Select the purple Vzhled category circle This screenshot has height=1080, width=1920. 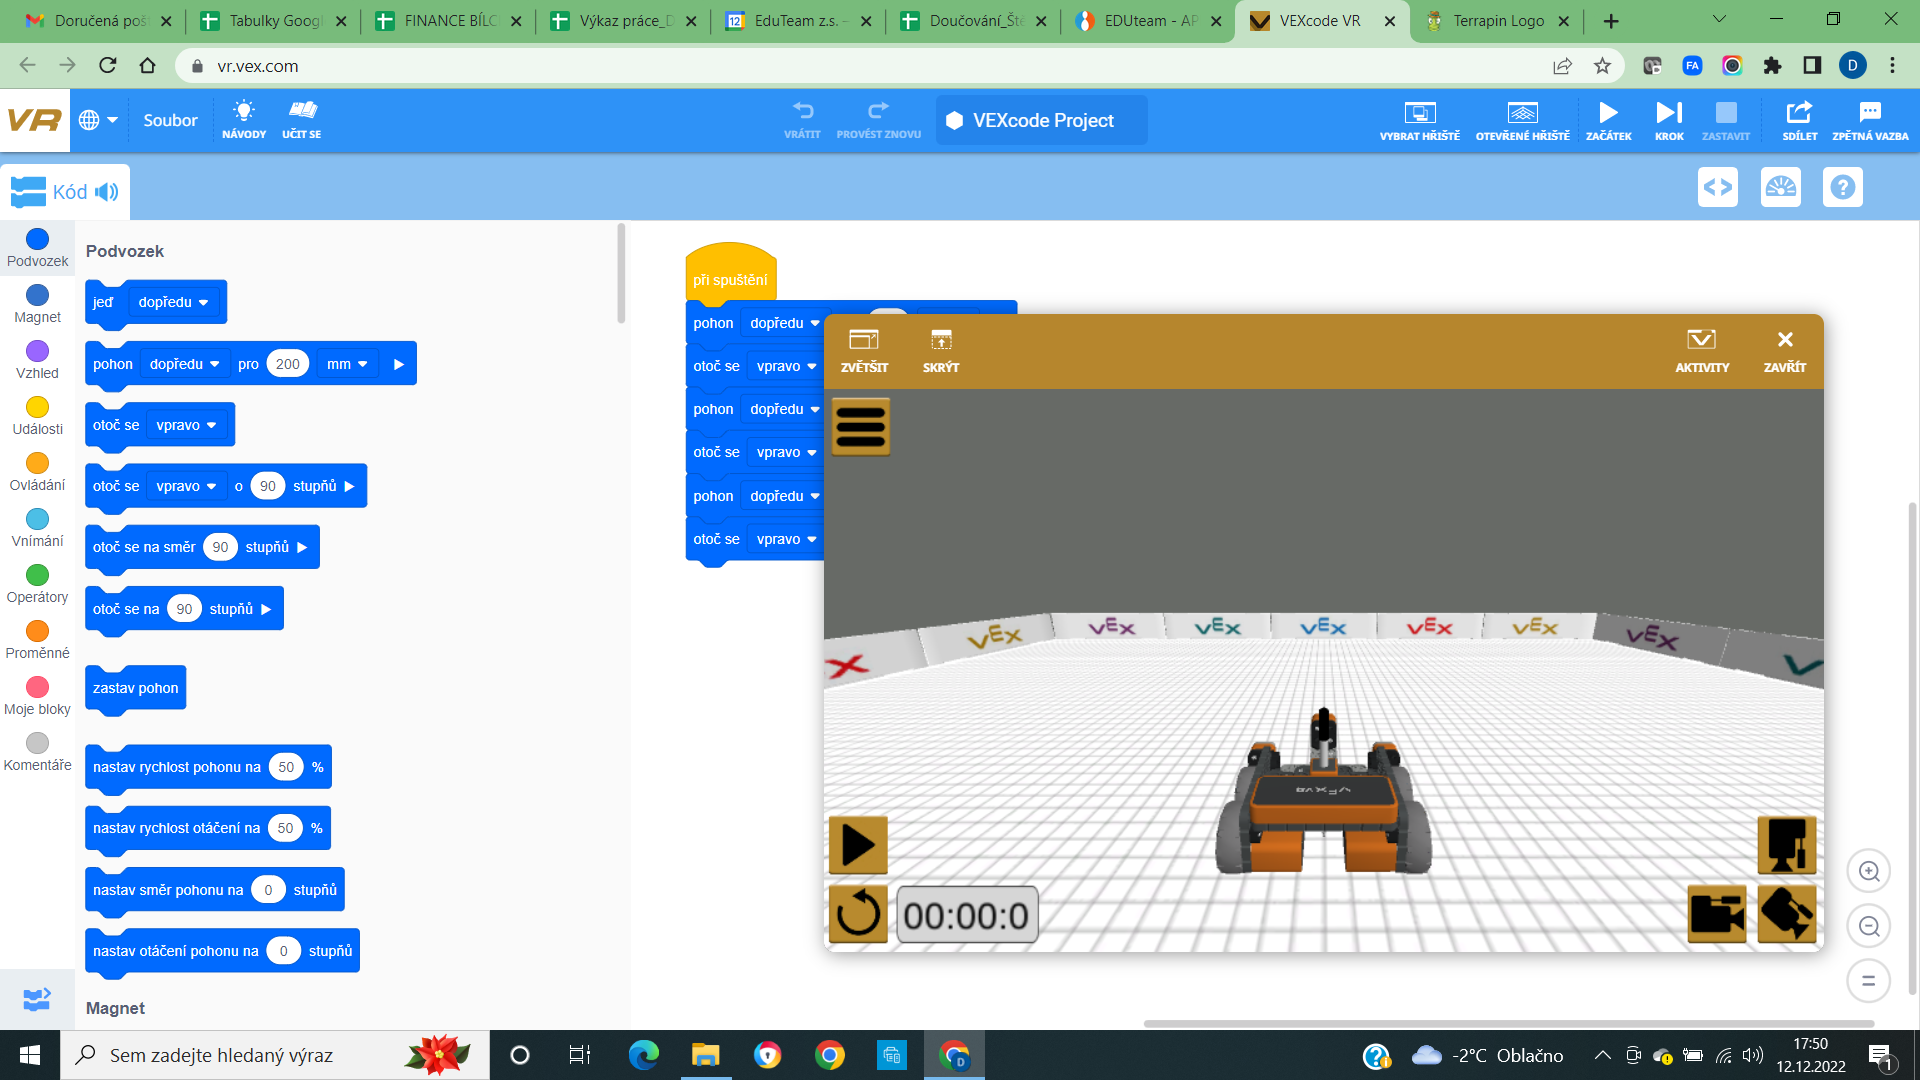tap(37, 351)
